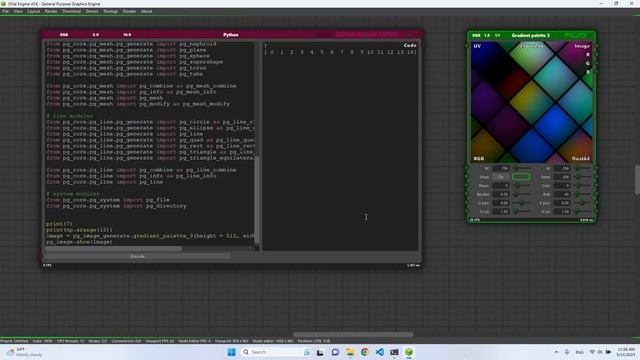
Task: Open the Donate menu
Action: [129, 11]
